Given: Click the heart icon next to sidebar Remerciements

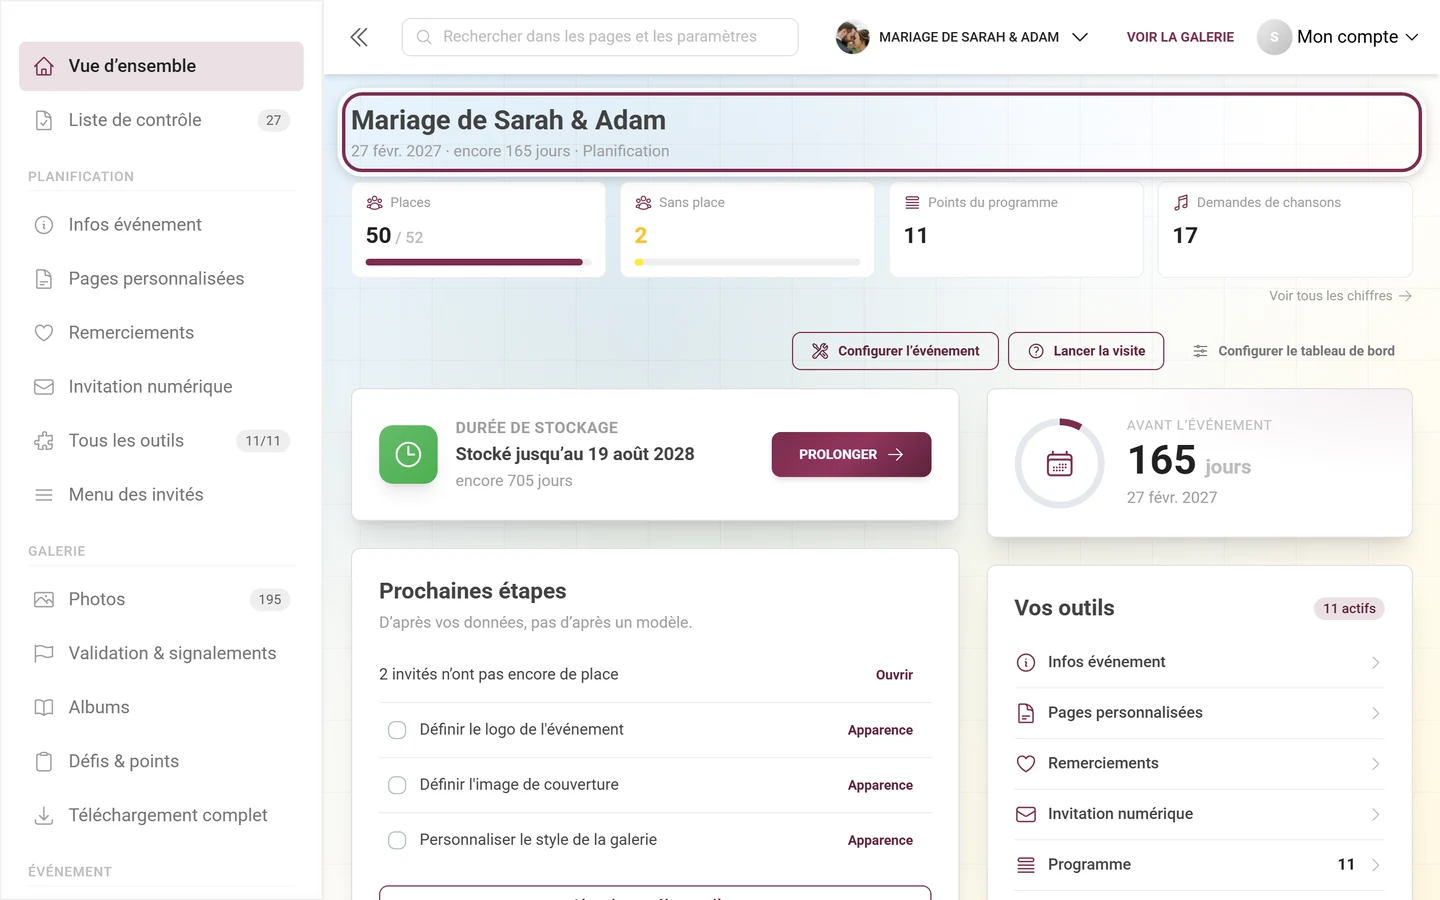Looking at the screenshot, I should (44, 333).
